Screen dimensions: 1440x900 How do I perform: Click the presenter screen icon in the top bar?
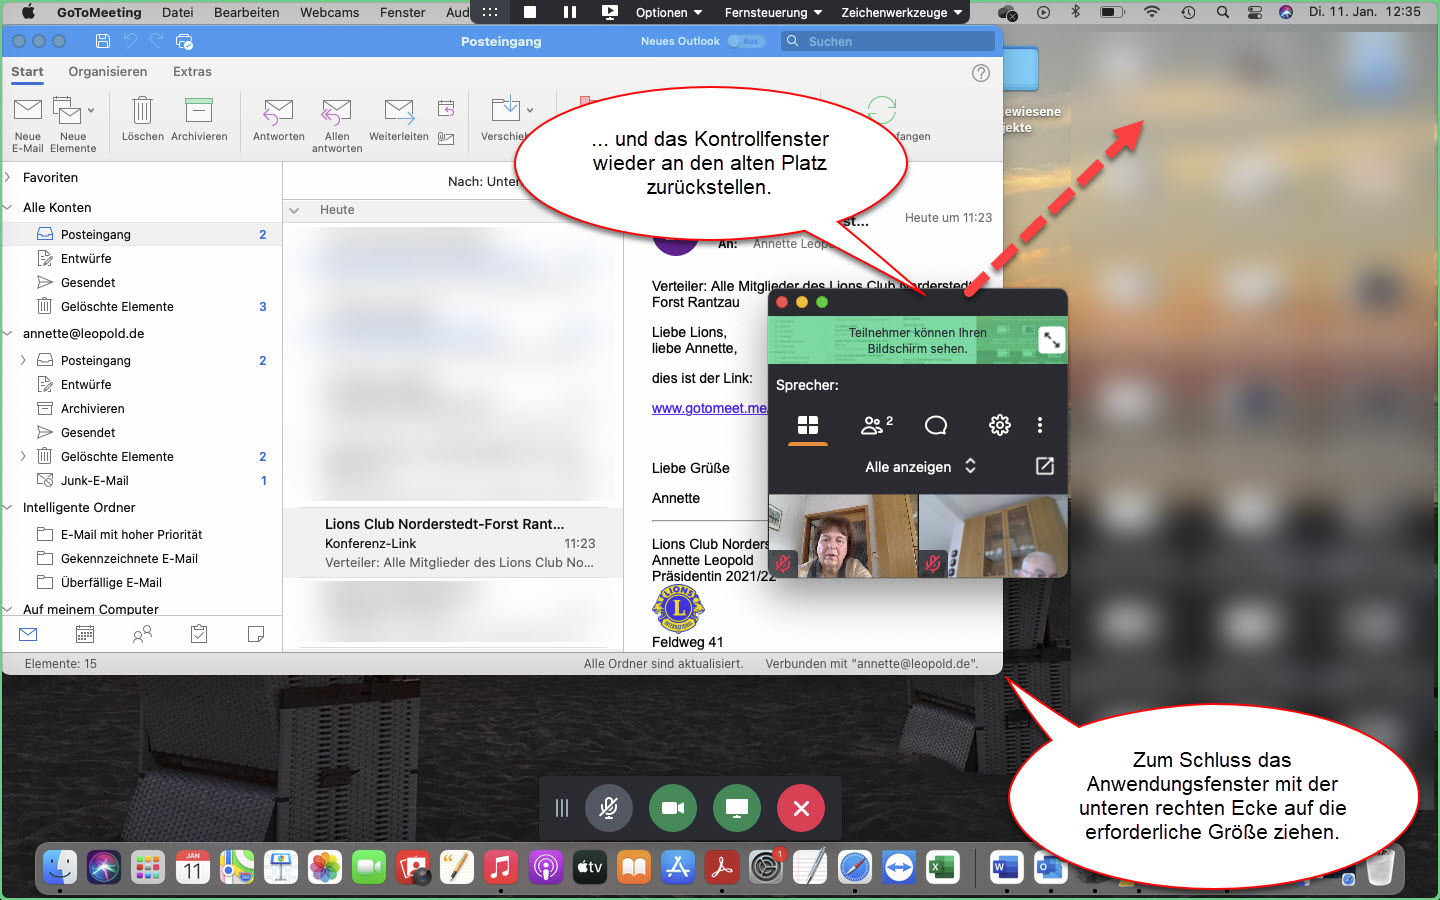610,12
